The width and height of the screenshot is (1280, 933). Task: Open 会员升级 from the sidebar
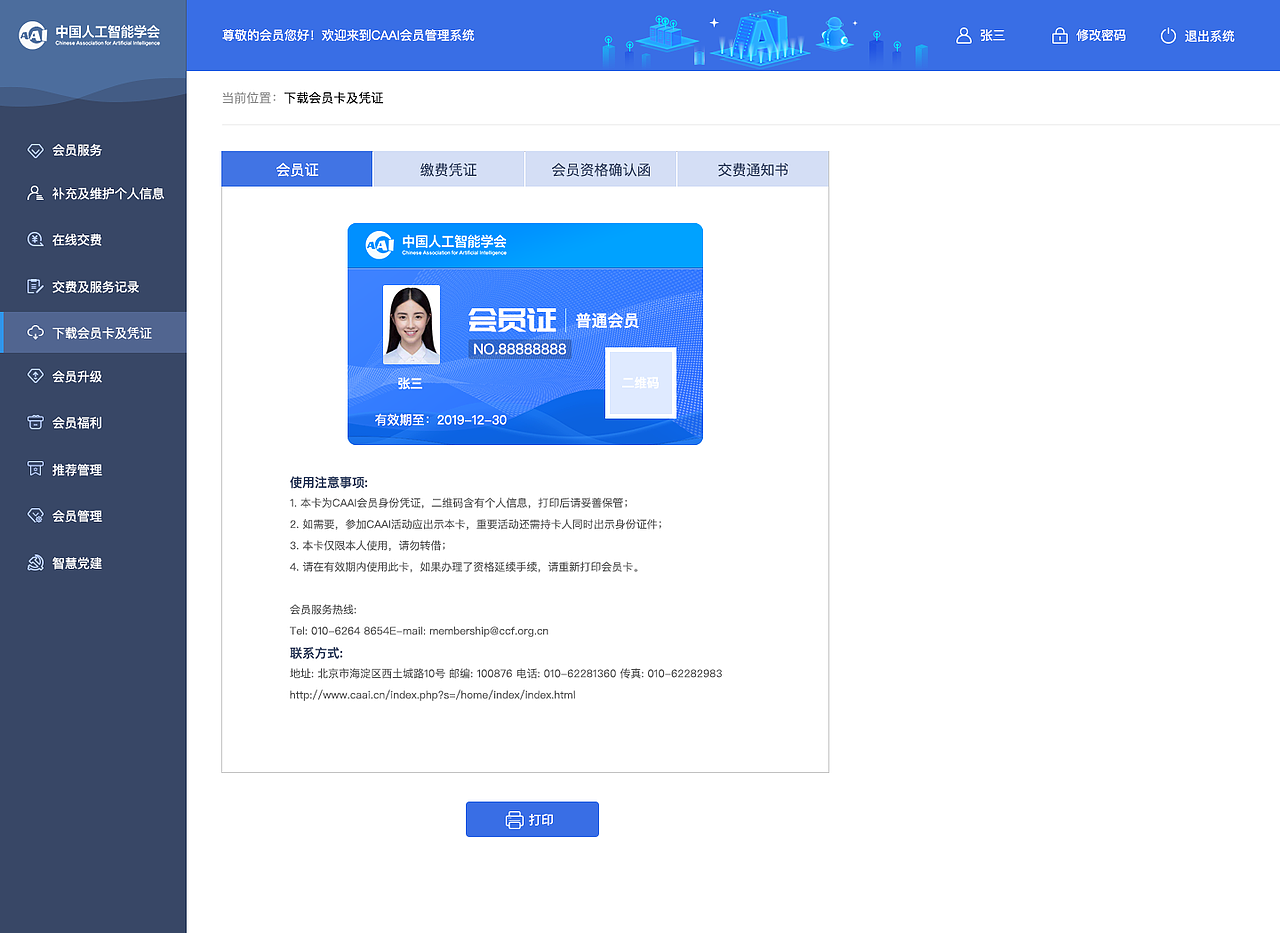(35, 376)
